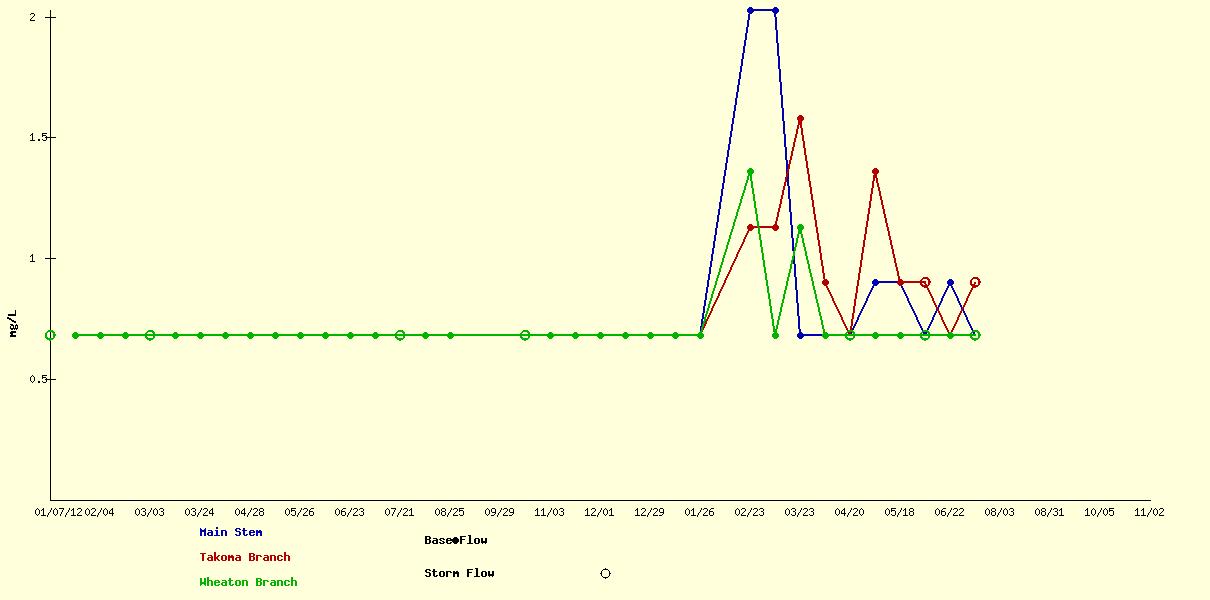This screenshot has width=1210, height=600.
Task: Click the Base Flow legend entry
Action: (456, 540)
